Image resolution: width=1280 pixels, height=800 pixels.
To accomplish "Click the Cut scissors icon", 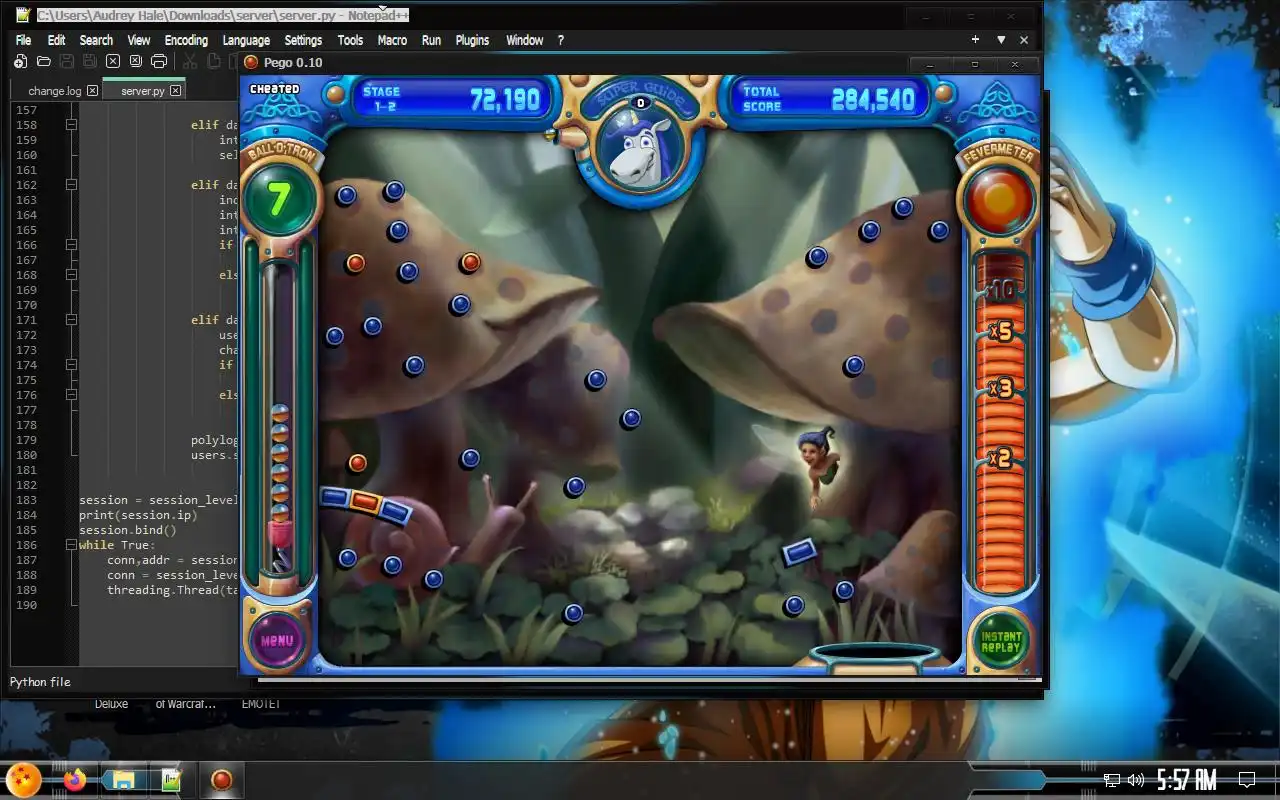I will (189, 61).
